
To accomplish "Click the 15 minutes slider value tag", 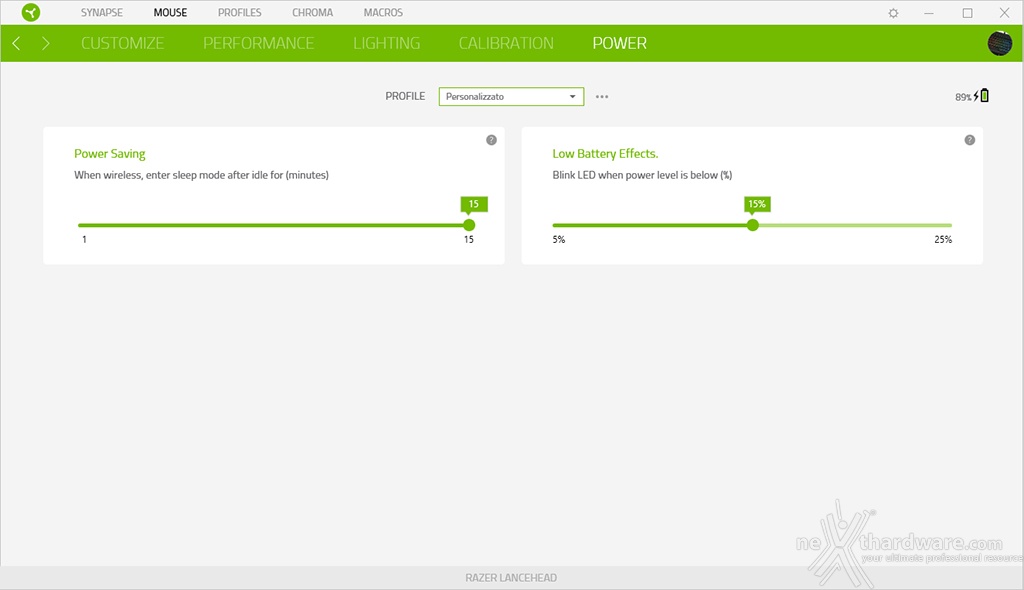I will tap(473, 205).
